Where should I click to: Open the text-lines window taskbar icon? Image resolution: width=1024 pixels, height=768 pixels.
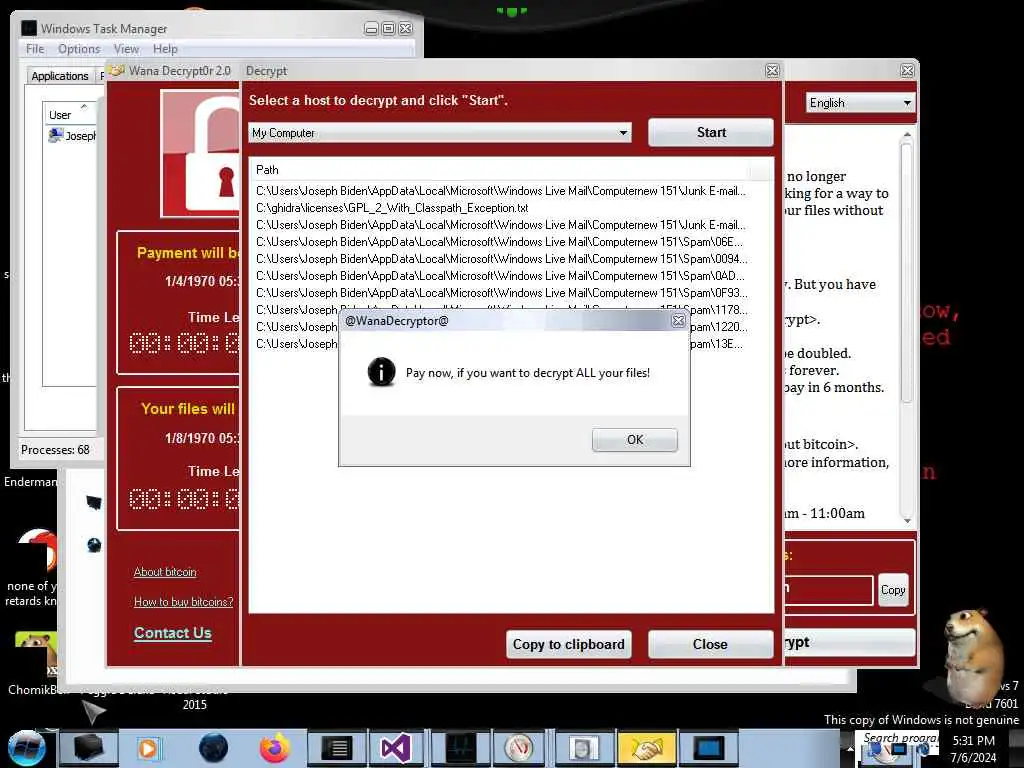pos(336,748)
